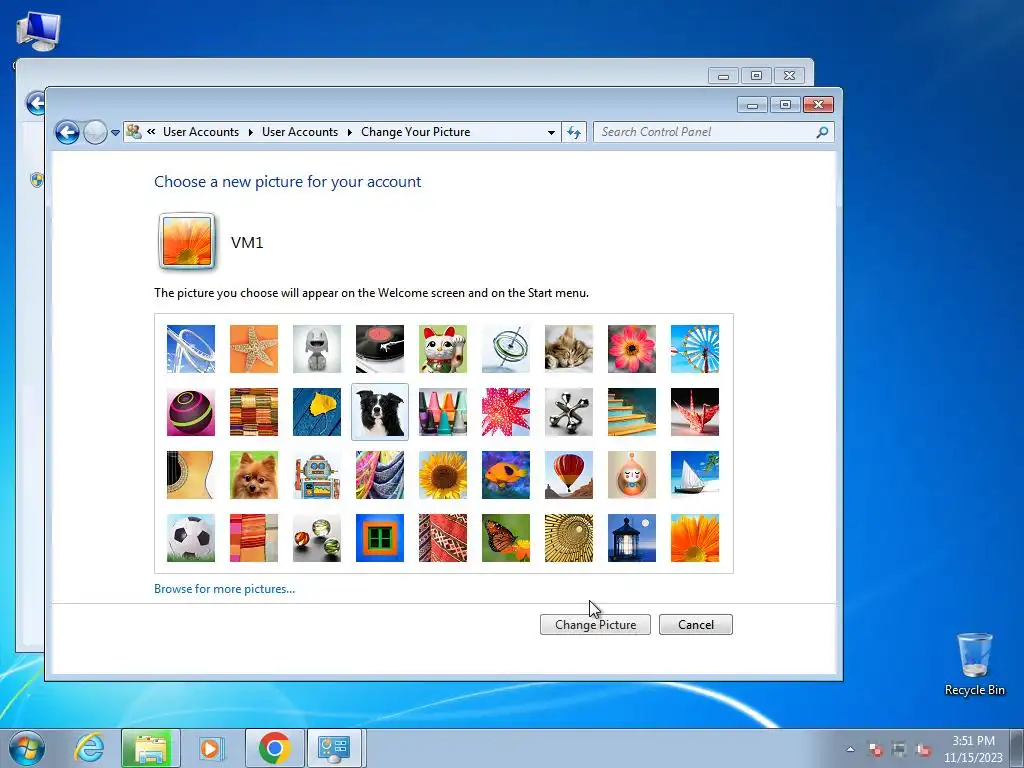Select the Computer desktop icon
This screenshot has width=1024, height=768.
point(38,31)
